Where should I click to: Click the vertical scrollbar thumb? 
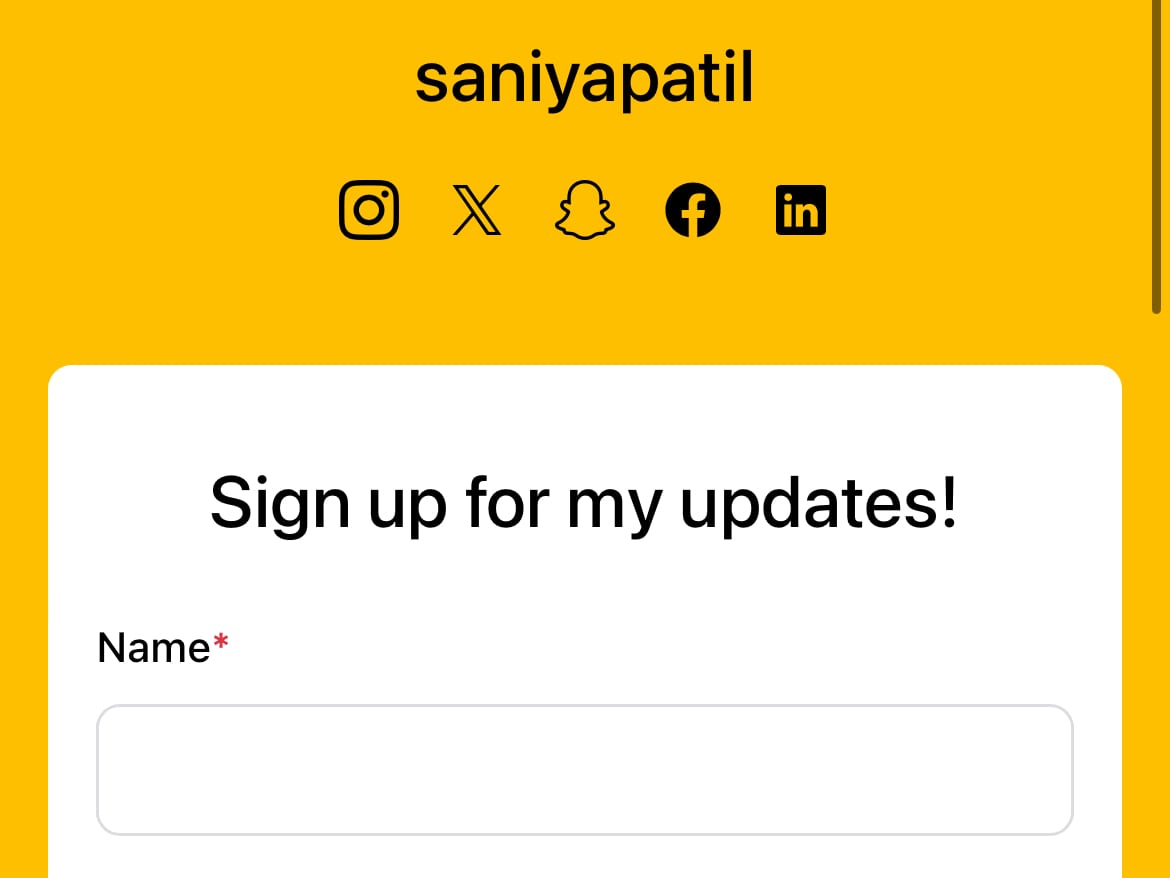click(x=1156, y=157)
